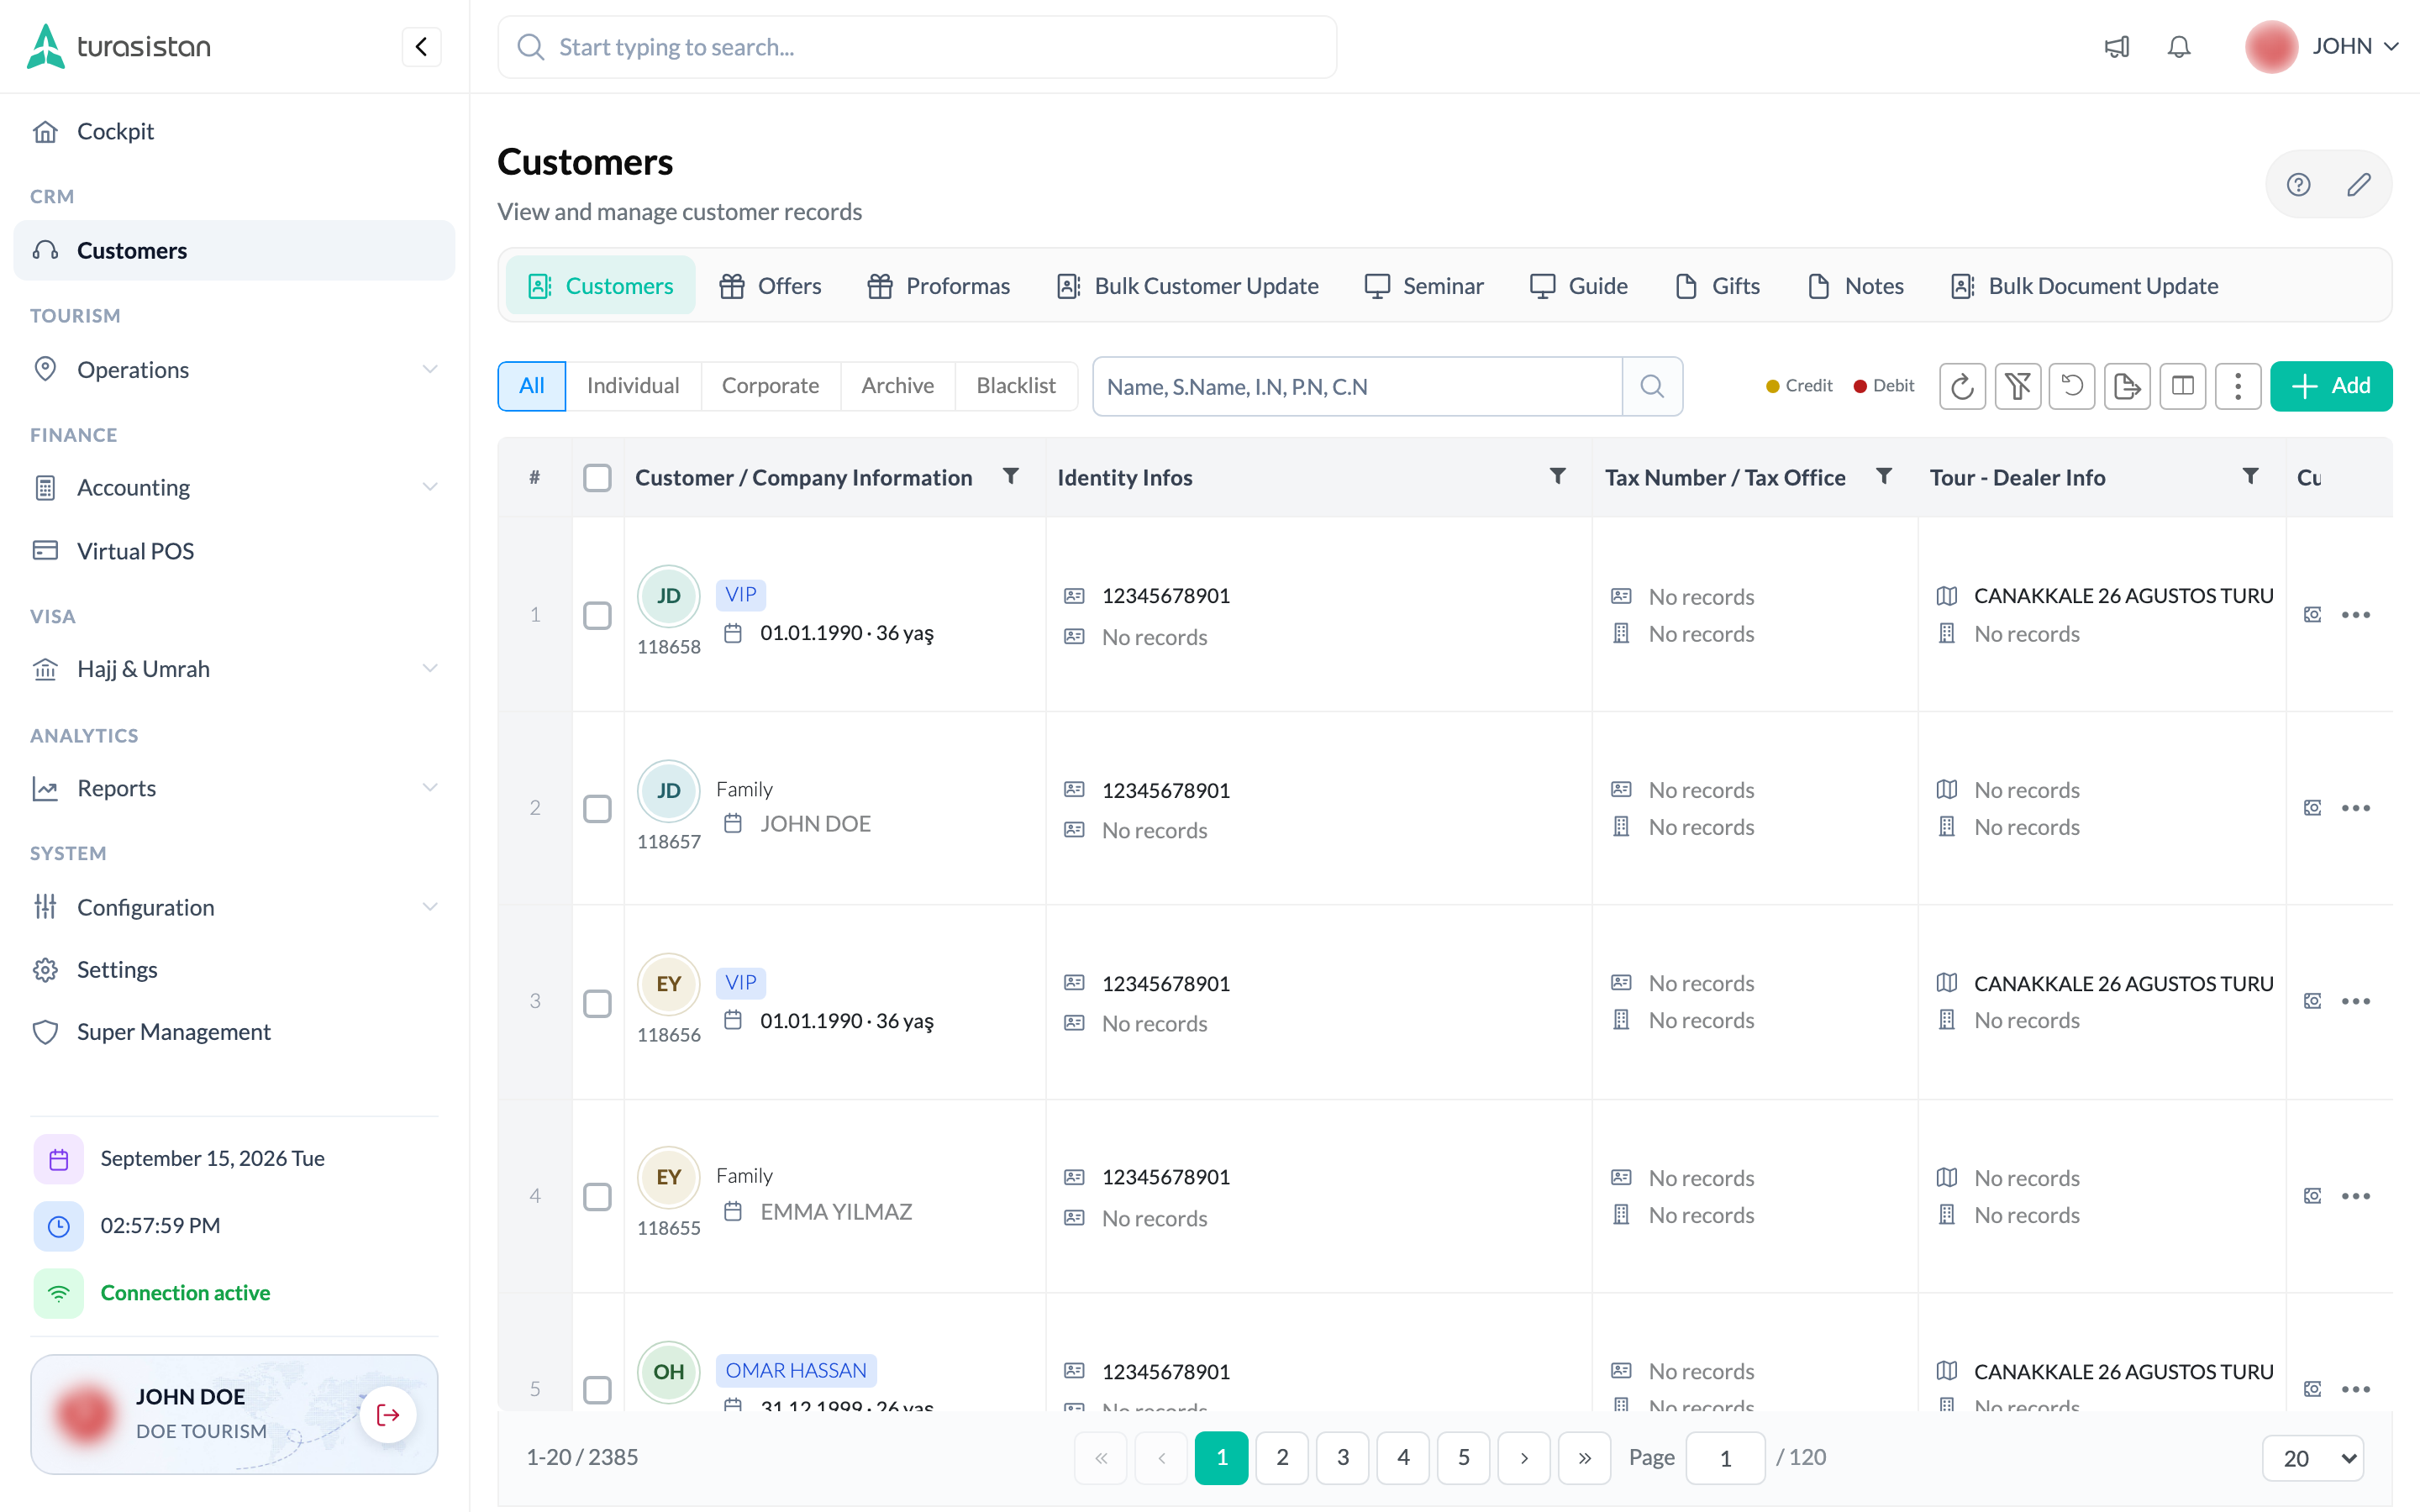Open row 3 more actions ellipsis
This screenshot has height=1512, width=2420.
coord(2355,1001)
